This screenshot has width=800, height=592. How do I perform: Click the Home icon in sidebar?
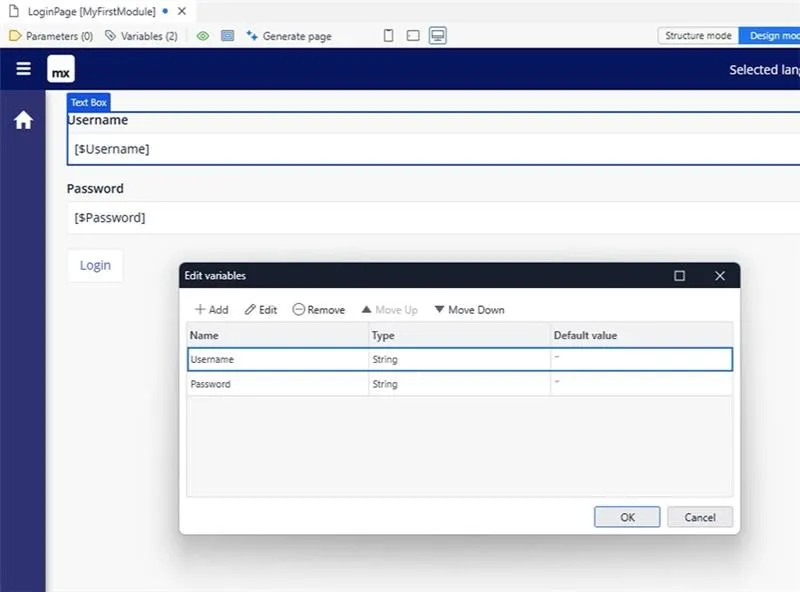(x=23, y=121)
